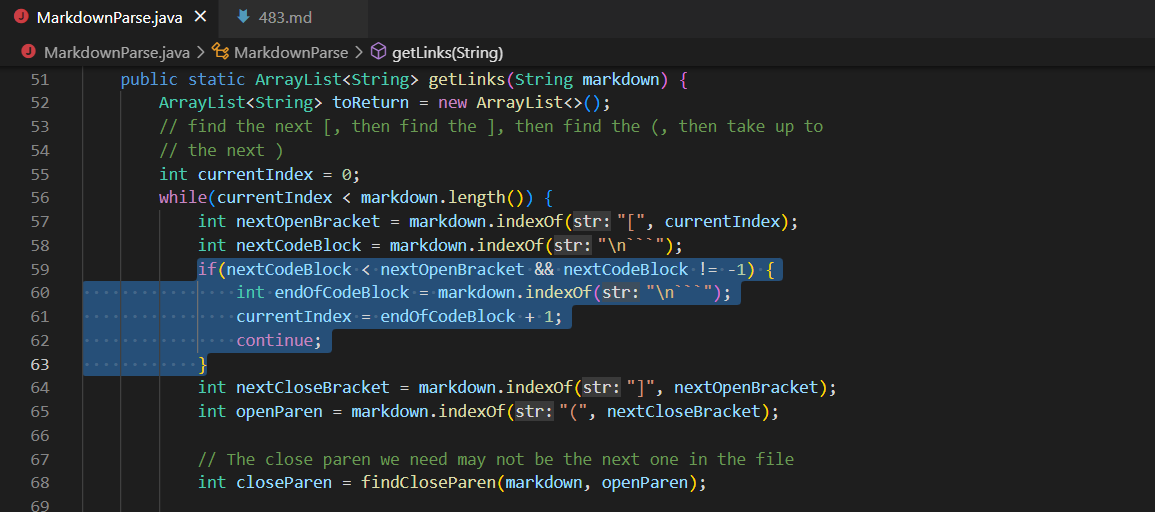
Task: Click line number 59 in the gutter
Action: [x=40, y=269]
